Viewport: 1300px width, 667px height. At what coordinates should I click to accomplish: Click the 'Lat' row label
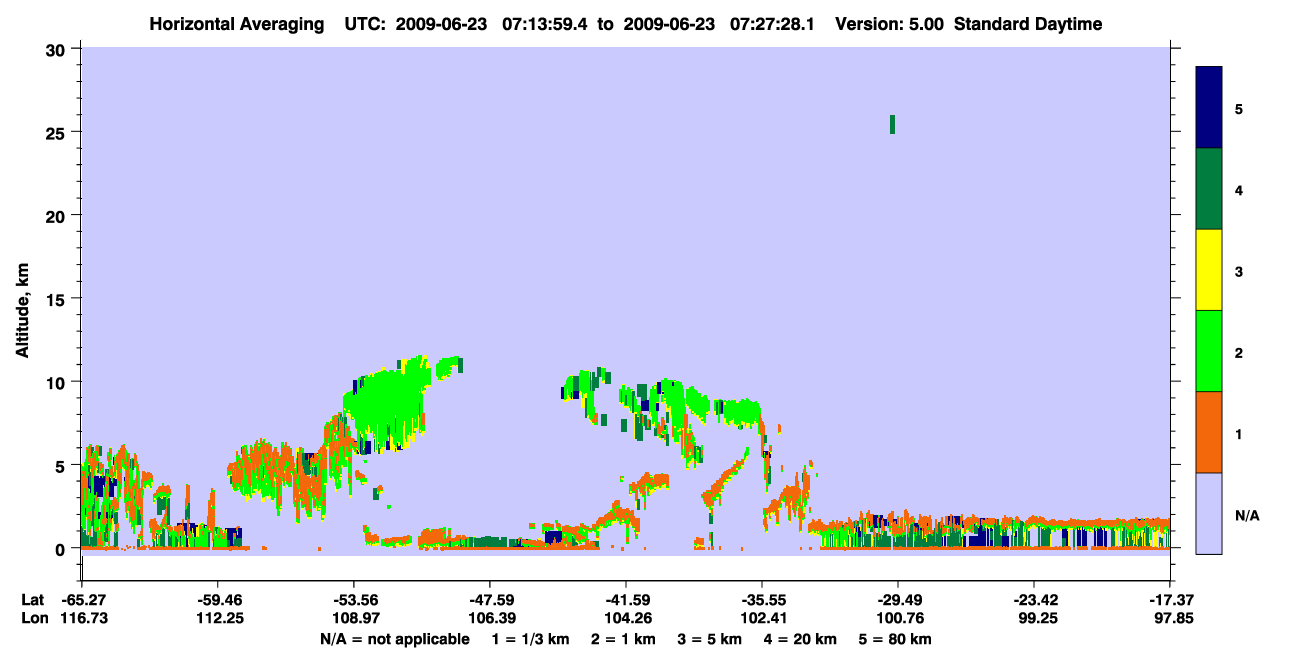tap(32, 600)
